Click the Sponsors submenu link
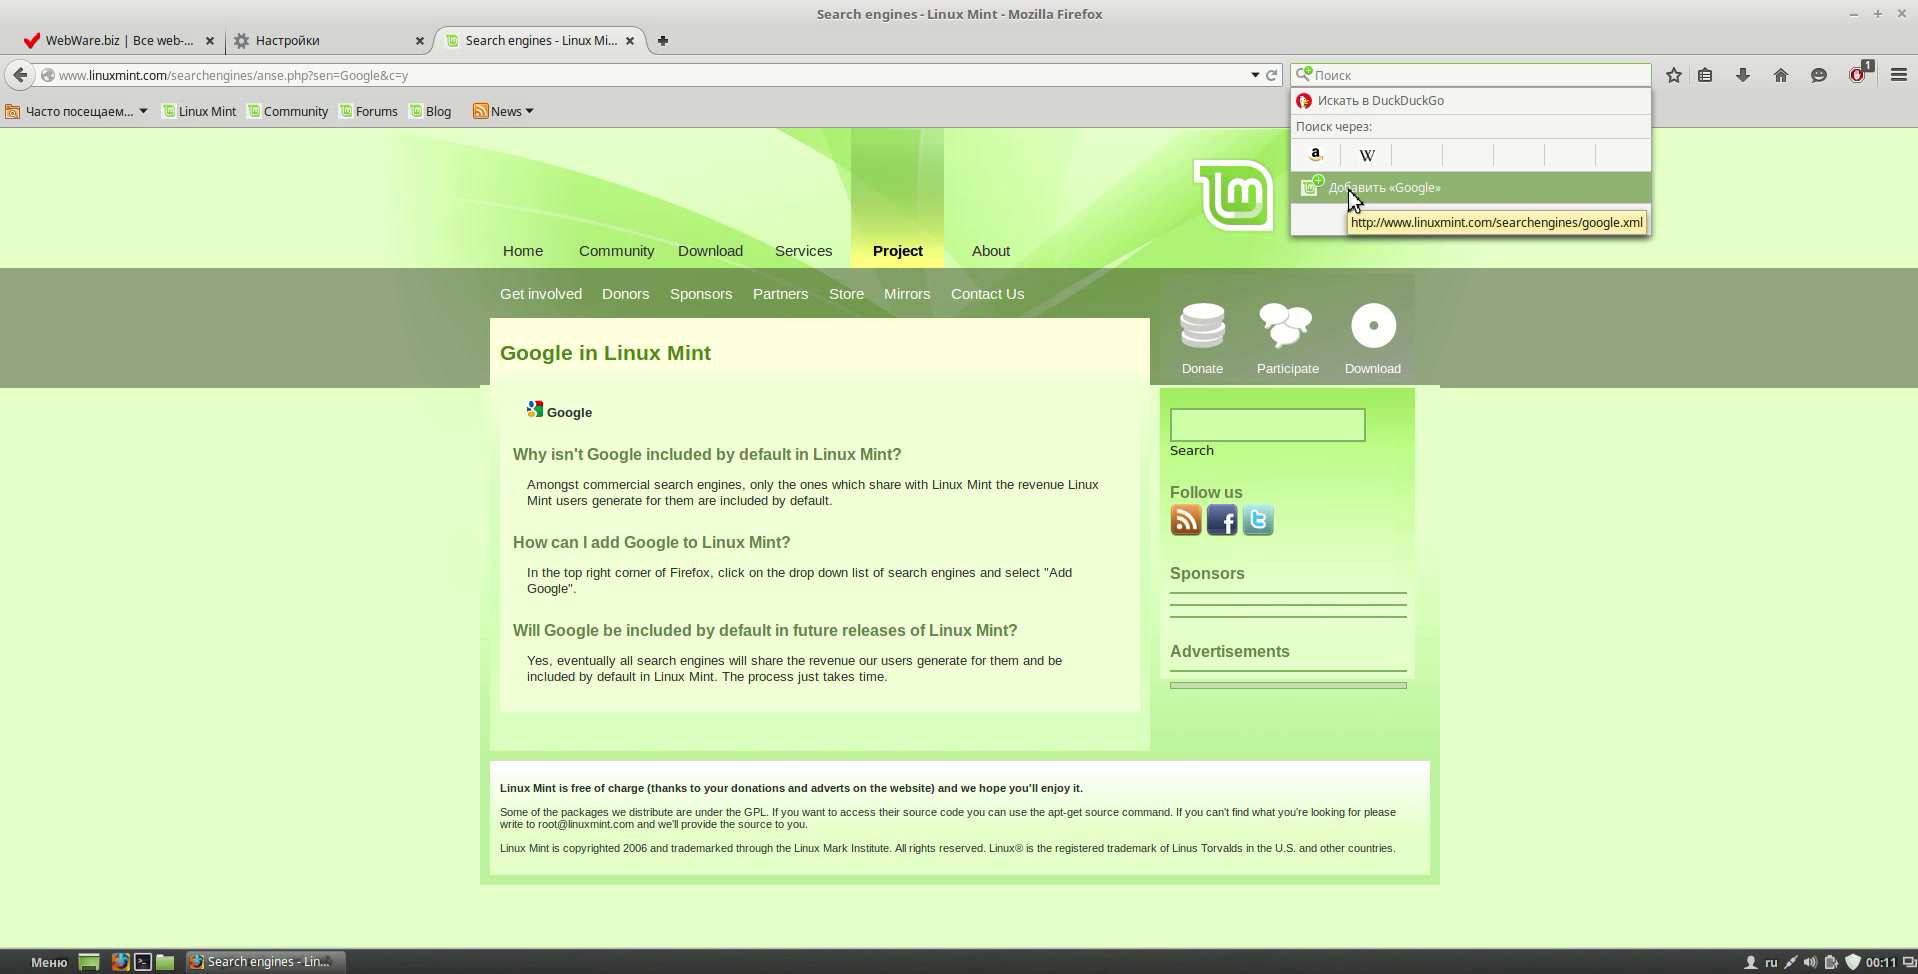 point(700,294)
